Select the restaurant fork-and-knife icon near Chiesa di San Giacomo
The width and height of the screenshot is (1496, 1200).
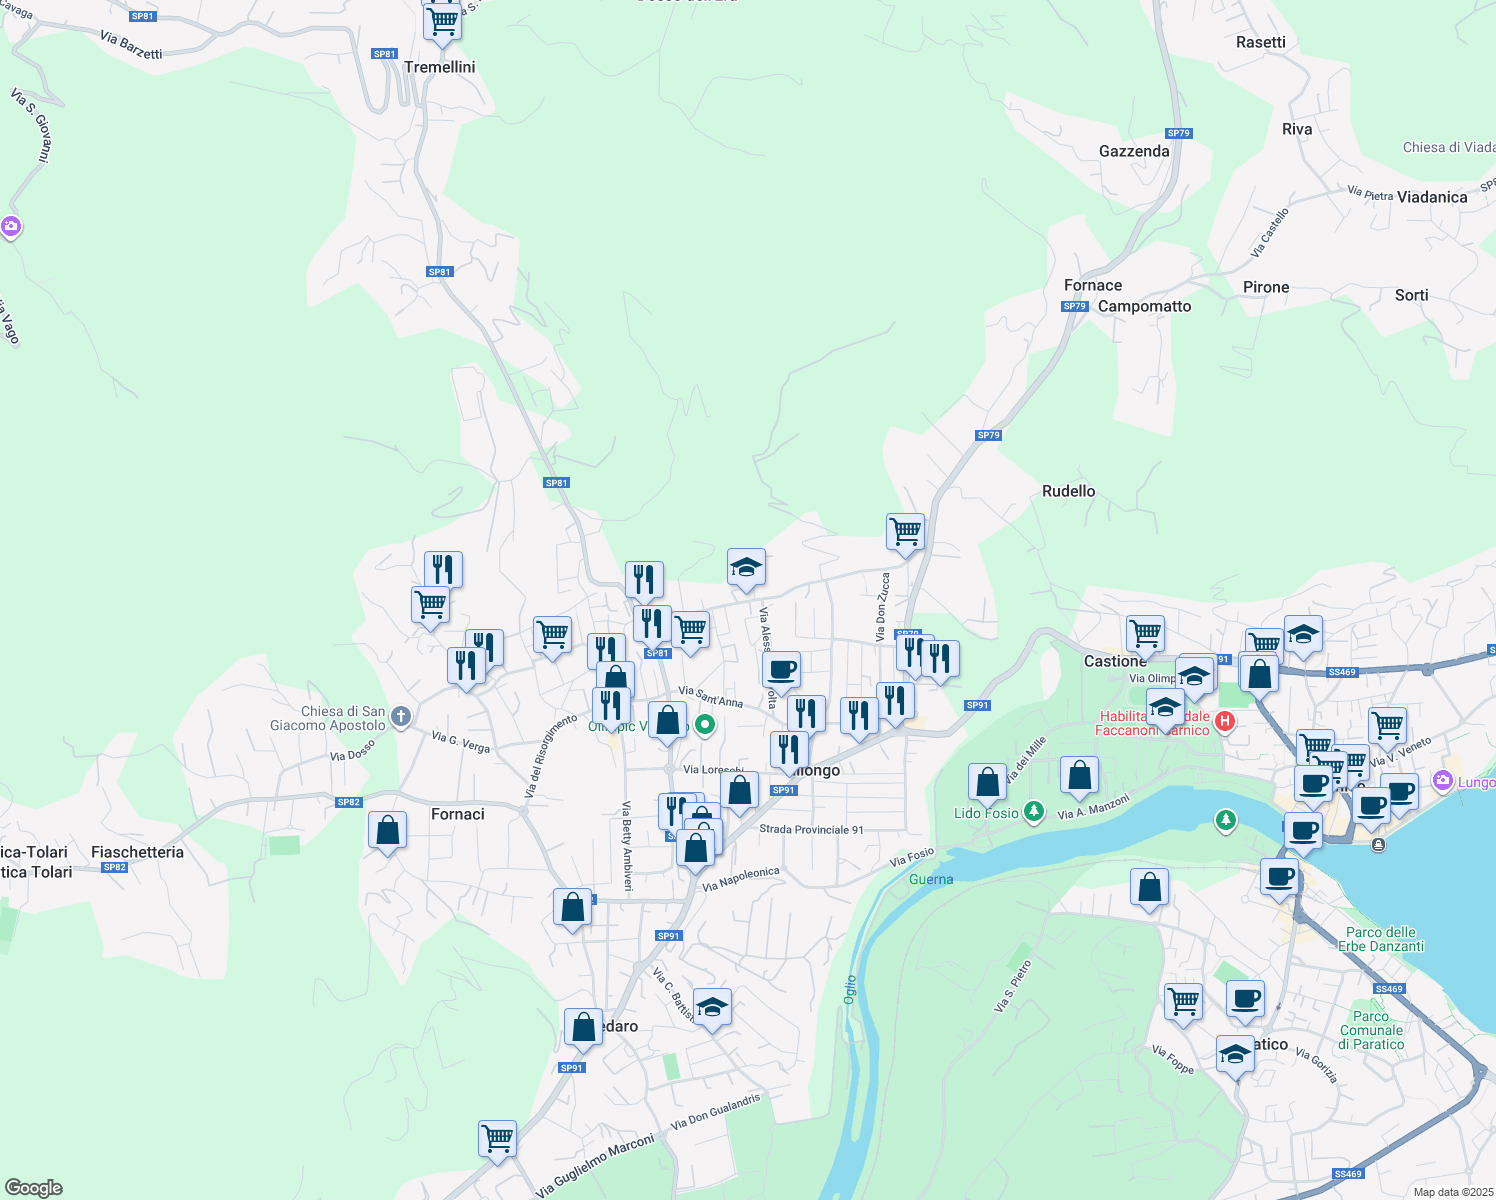466,660
